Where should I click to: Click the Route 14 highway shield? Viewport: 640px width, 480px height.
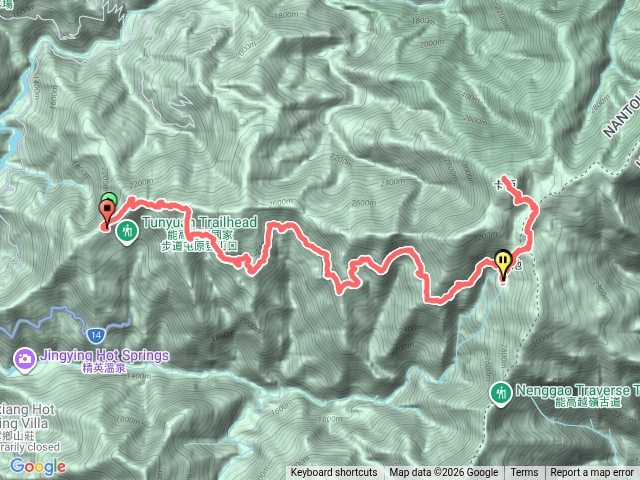click(x=96, y=336)
